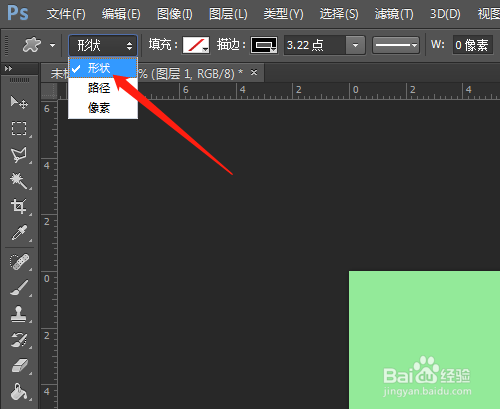Open the 编辑(E) menu
500x409 pixels.
[x=121, y=14]
